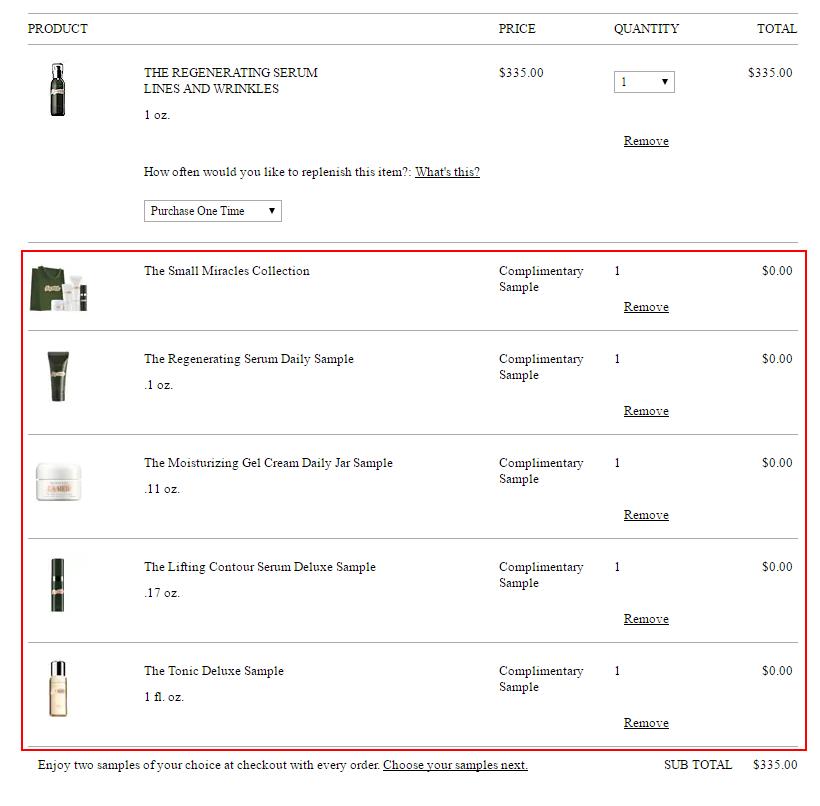Open the quantity dropdown for Regenerating Serum
Screen dimensions: 820x806
coord(644,82)
